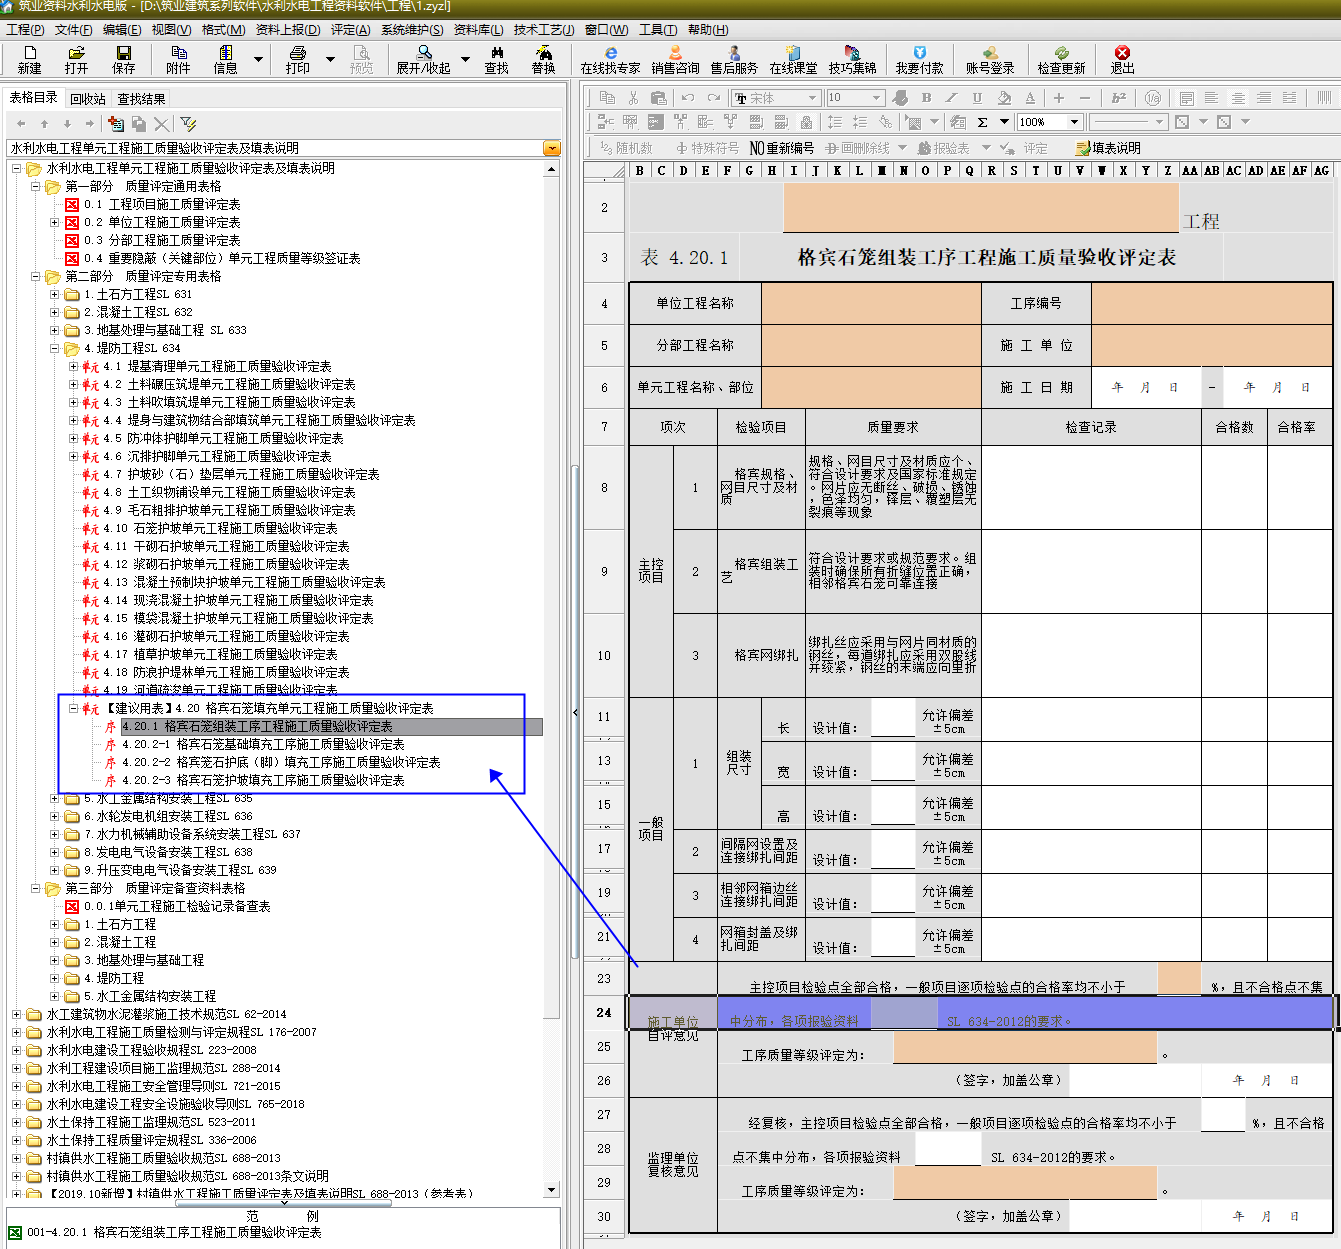Click the 打印 print icon
This screenshot has width=1341, height=1249.
point(297,59)
